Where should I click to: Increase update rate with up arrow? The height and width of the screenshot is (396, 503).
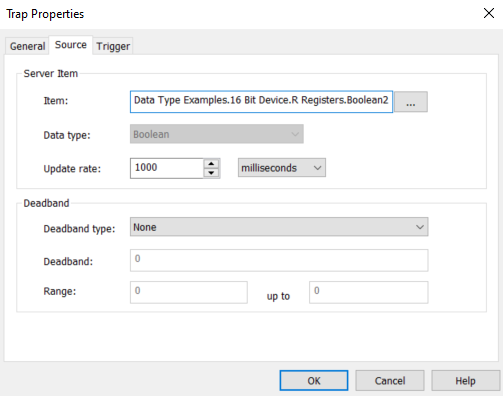coord(211,164)
